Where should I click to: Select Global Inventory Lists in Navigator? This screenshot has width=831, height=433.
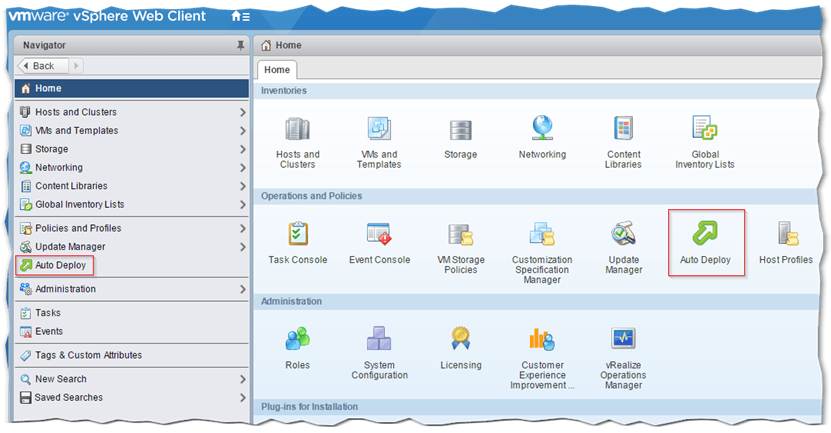pyautogui.click(x=131, y=205)
